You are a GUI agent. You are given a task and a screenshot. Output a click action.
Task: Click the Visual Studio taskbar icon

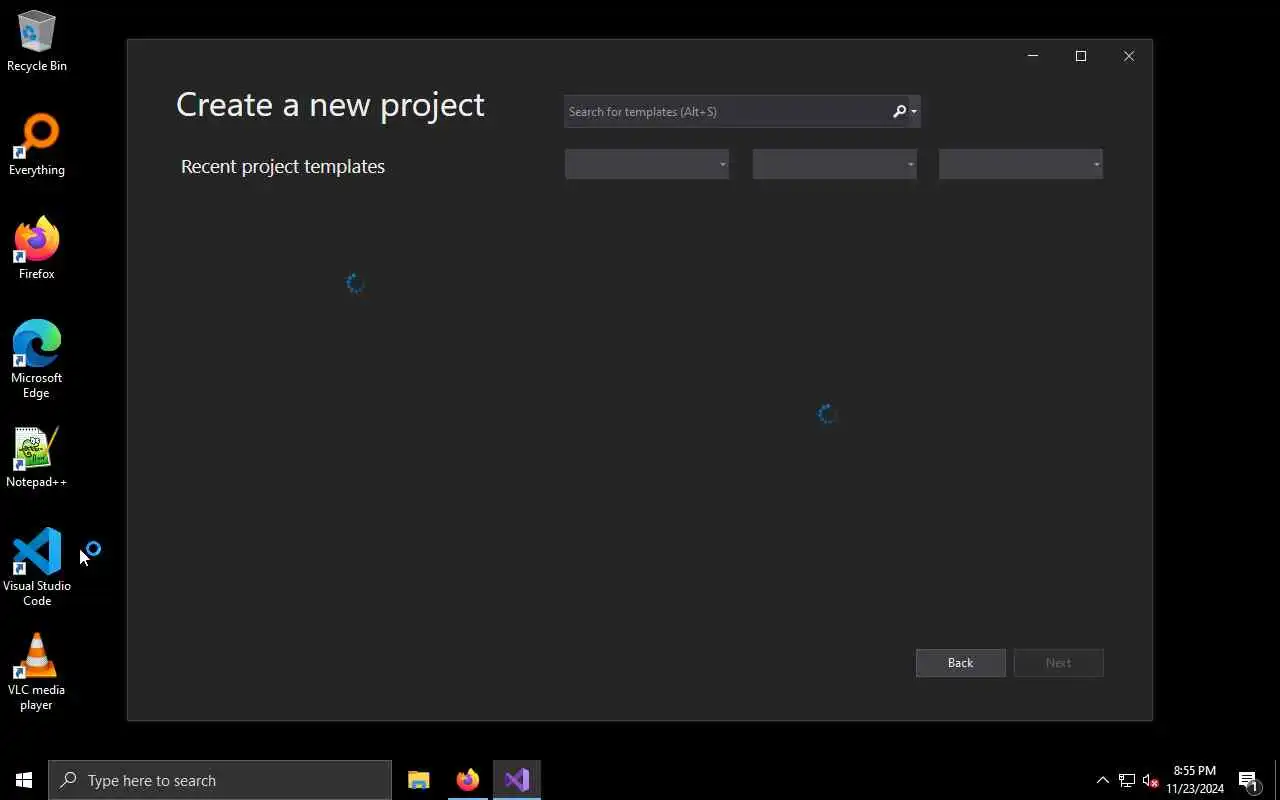click(517, 780)
